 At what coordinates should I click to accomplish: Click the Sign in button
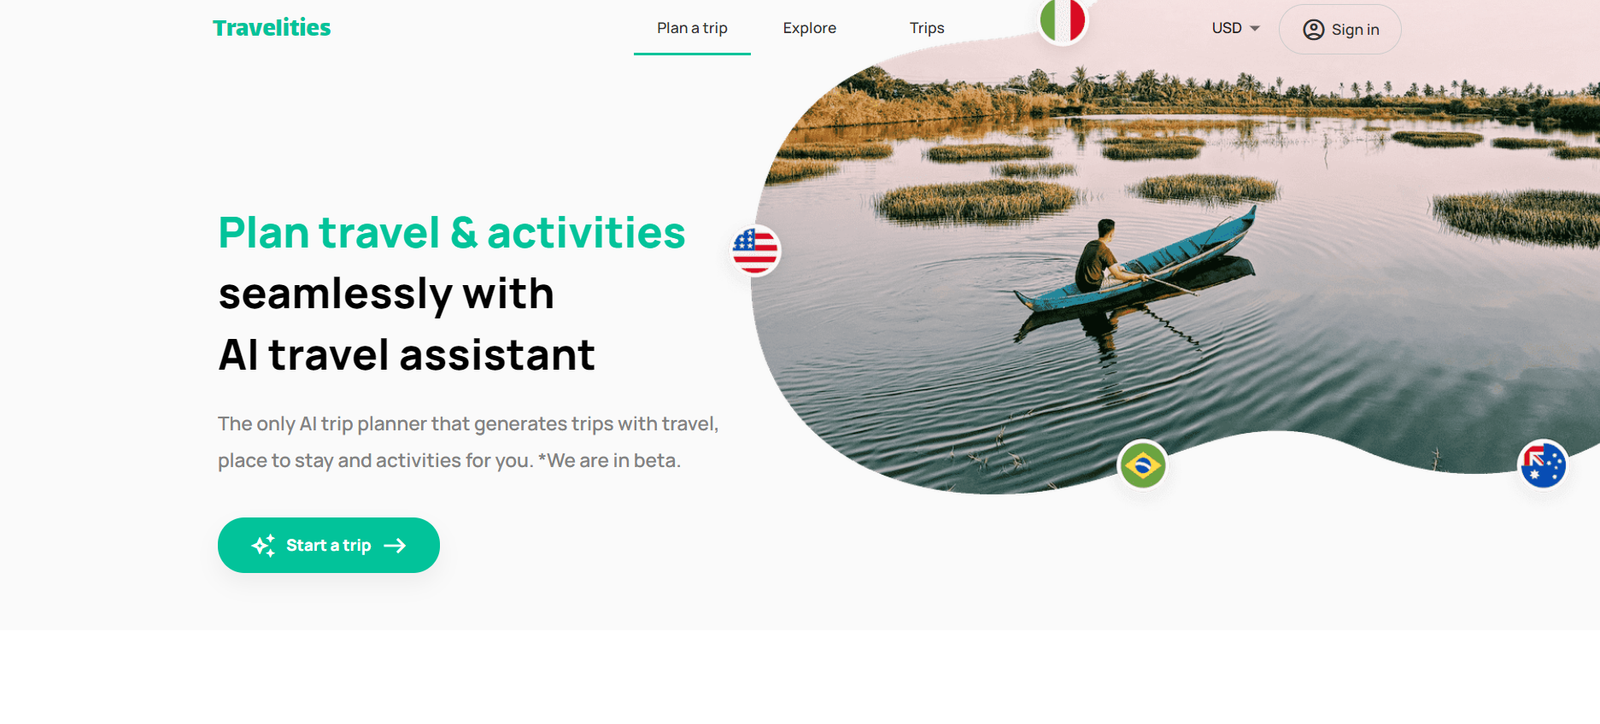coord(1340,30)
